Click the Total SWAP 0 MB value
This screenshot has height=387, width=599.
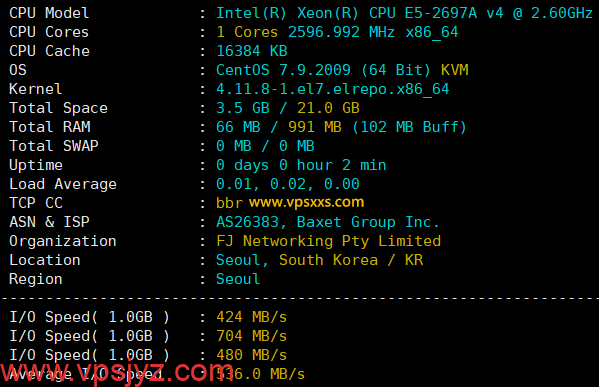(x=265, y=146)
